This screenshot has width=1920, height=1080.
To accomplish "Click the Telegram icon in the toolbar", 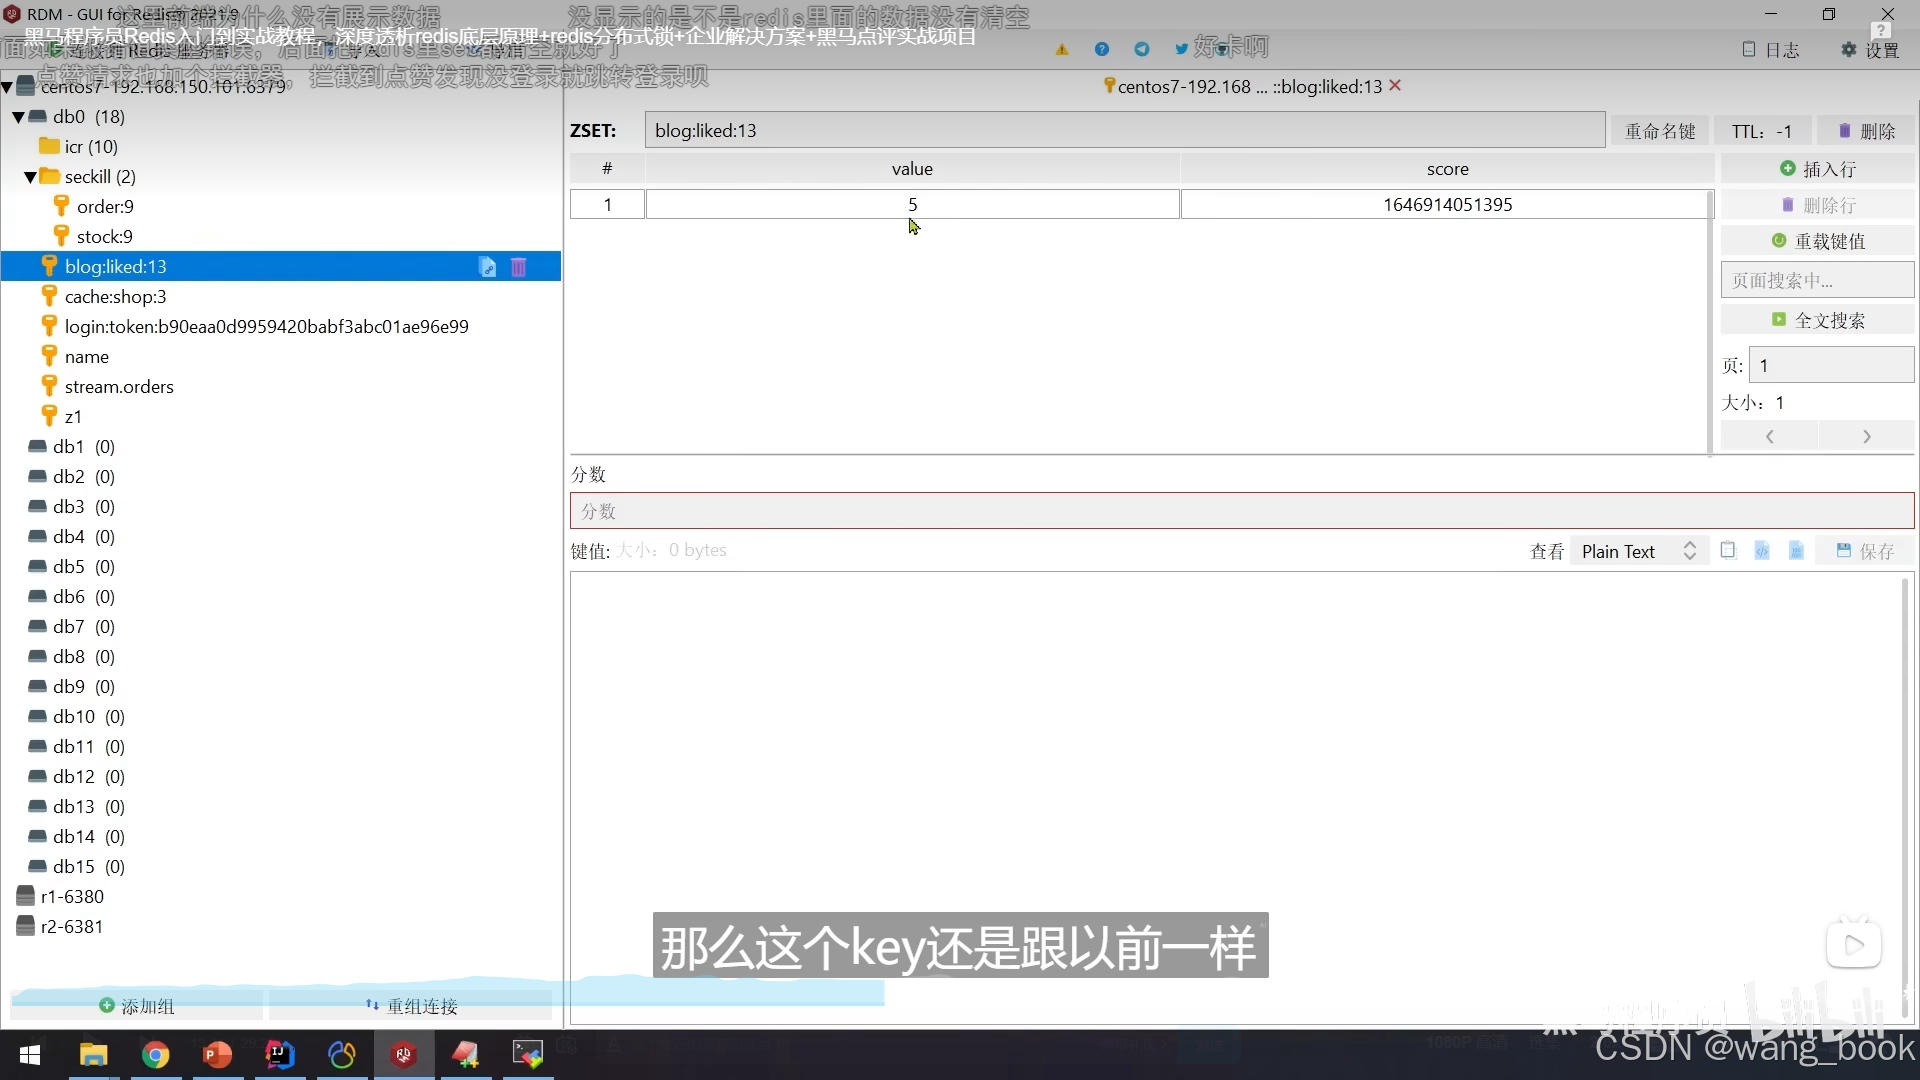I will coord(1142,49).
